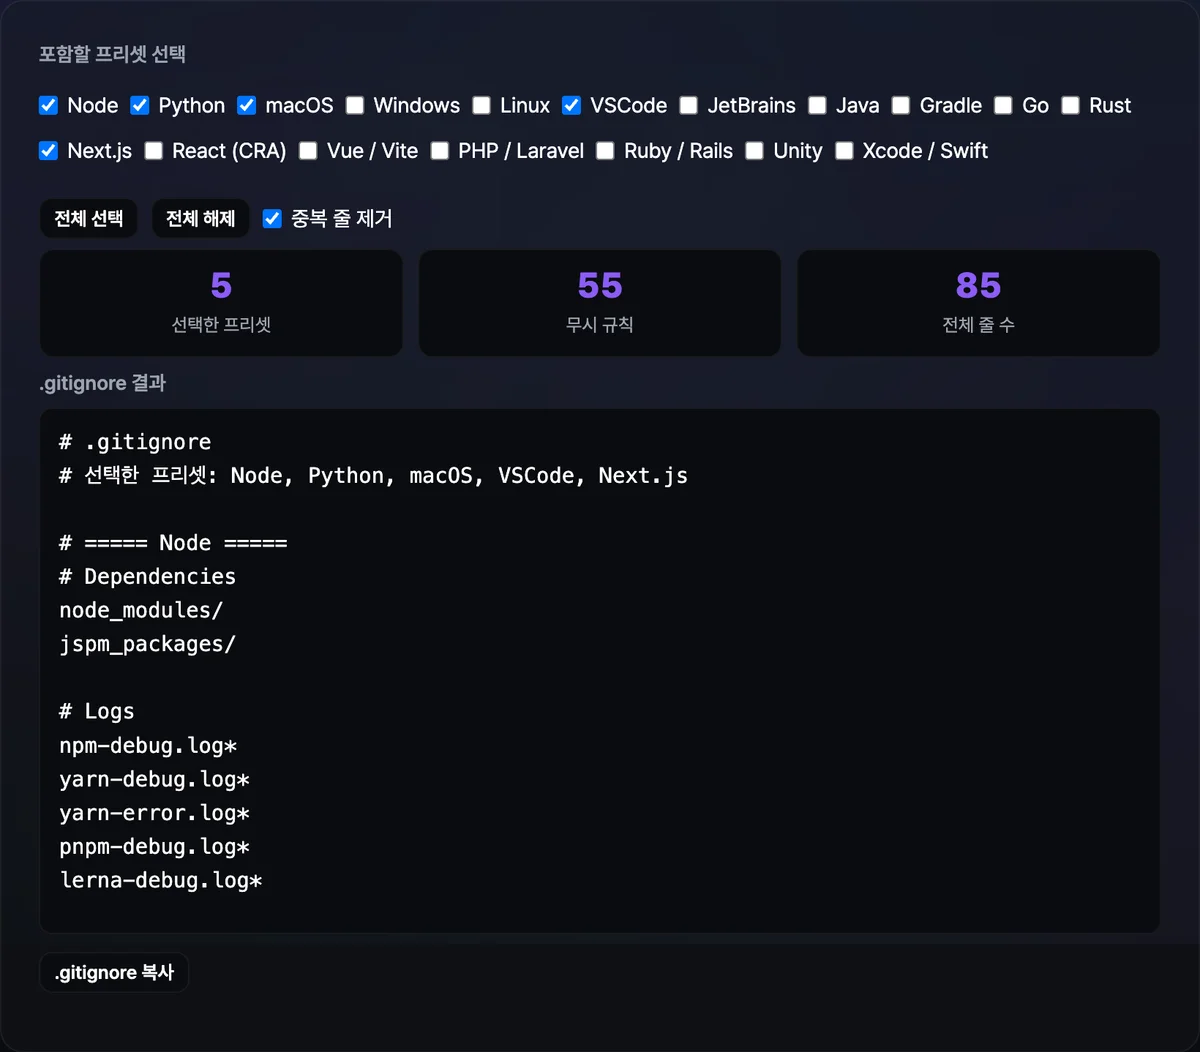Click the '.gitignore 결과' heading
The height and width of the screenshot is (1052, 1200).
coord(102,383)
